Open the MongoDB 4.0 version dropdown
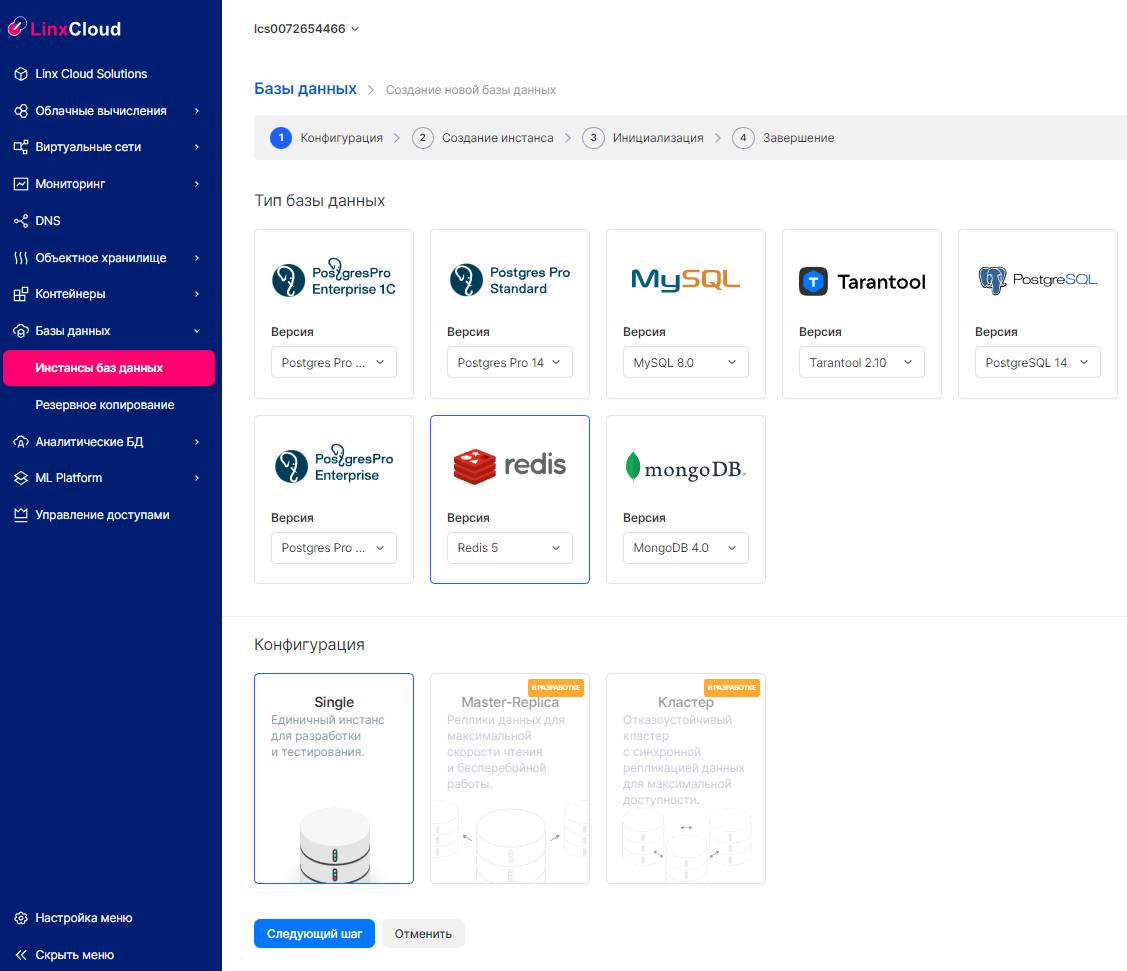 pyautogui.click(x=686, y=548)
